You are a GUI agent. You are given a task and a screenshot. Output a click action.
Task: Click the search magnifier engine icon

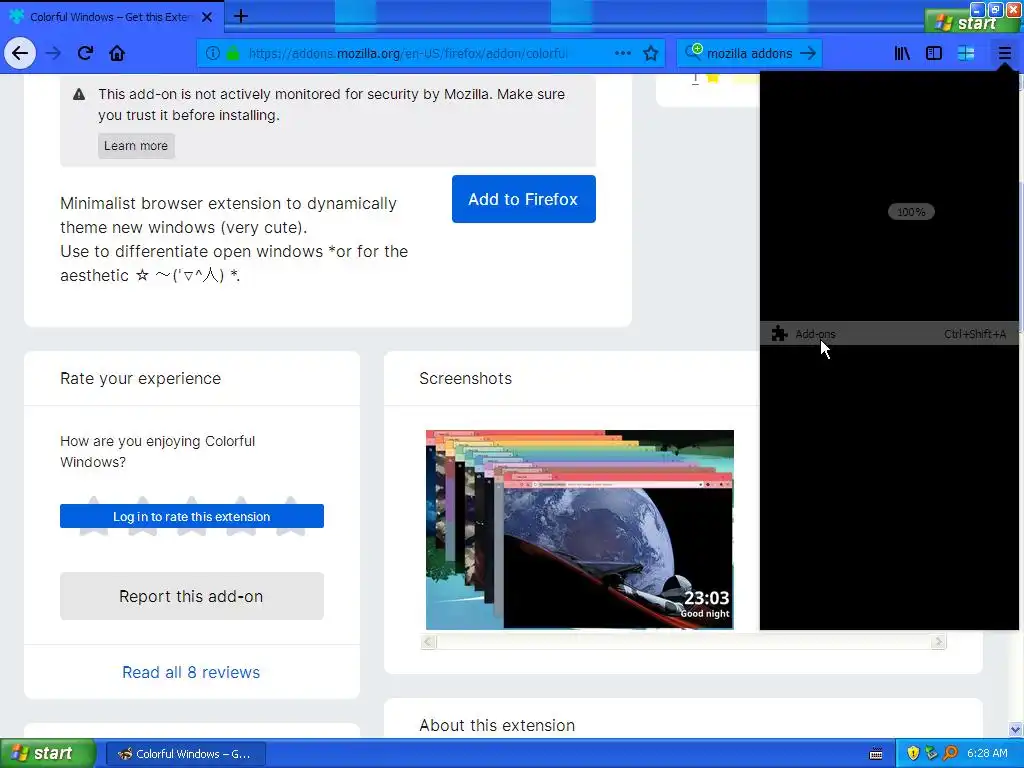click(693, 52)
